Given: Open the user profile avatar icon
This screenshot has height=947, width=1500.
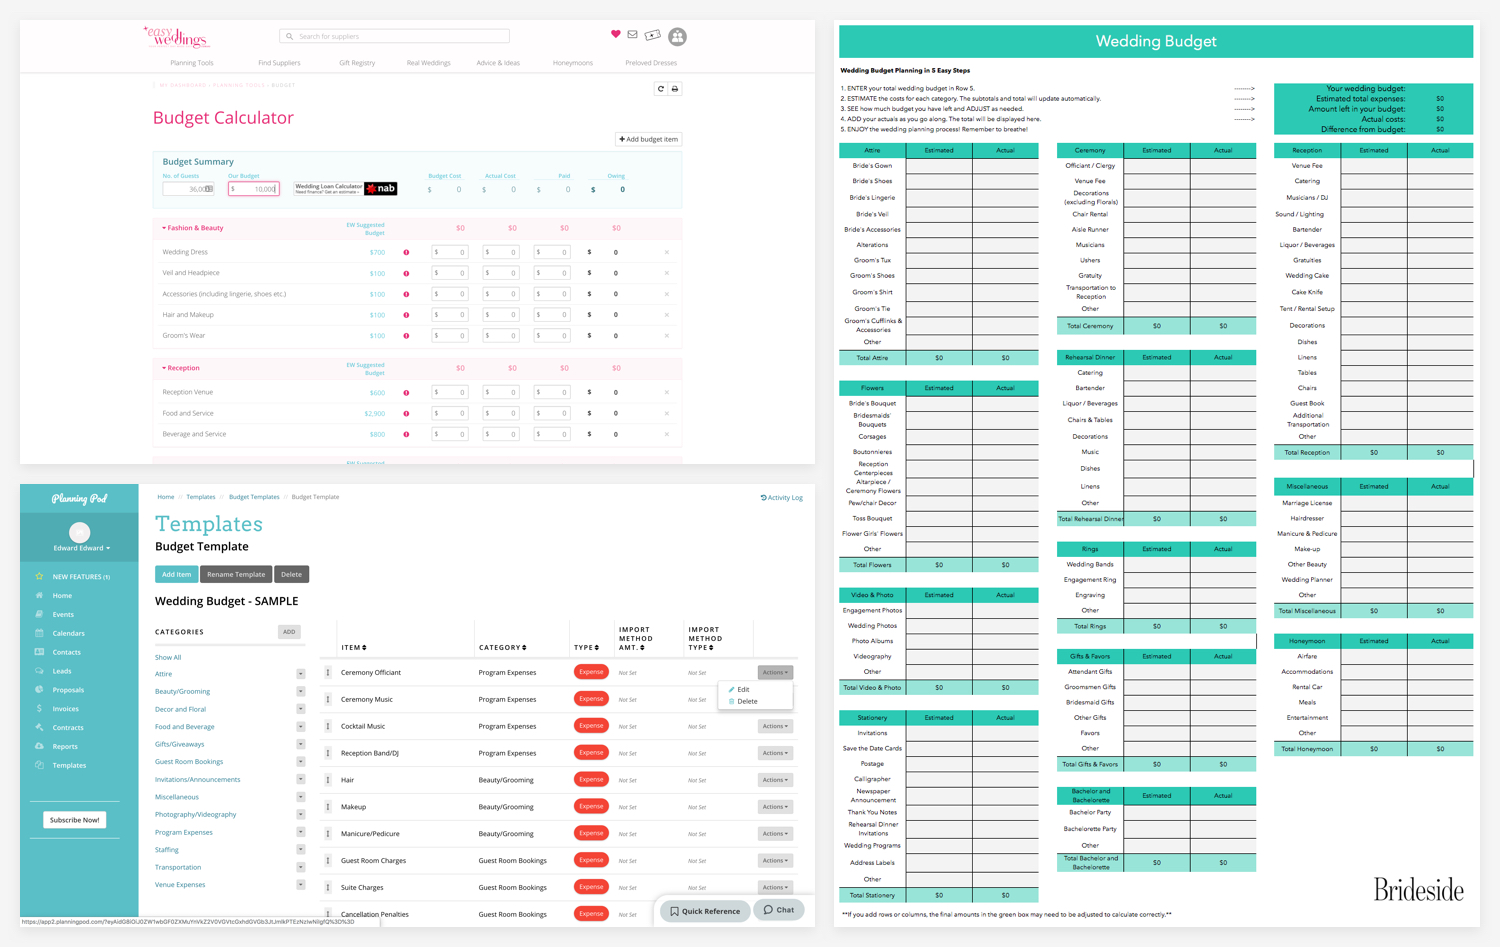Looking at the screenshot, I should point(677,37).
